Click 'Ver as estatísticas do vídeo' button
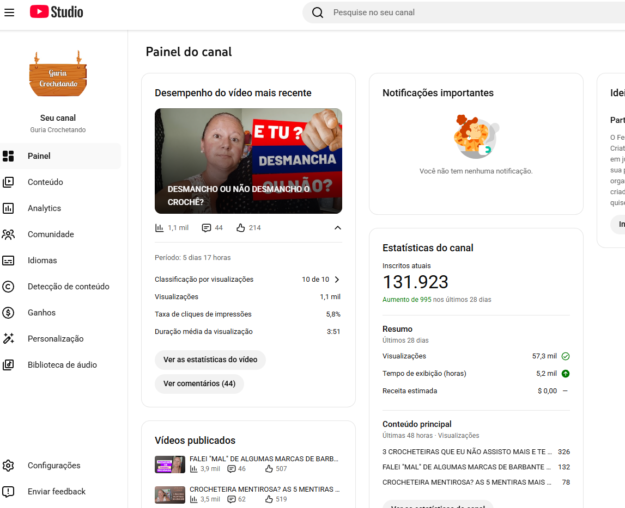The height and width of the screenshot is (508, 625). point(210,360)
